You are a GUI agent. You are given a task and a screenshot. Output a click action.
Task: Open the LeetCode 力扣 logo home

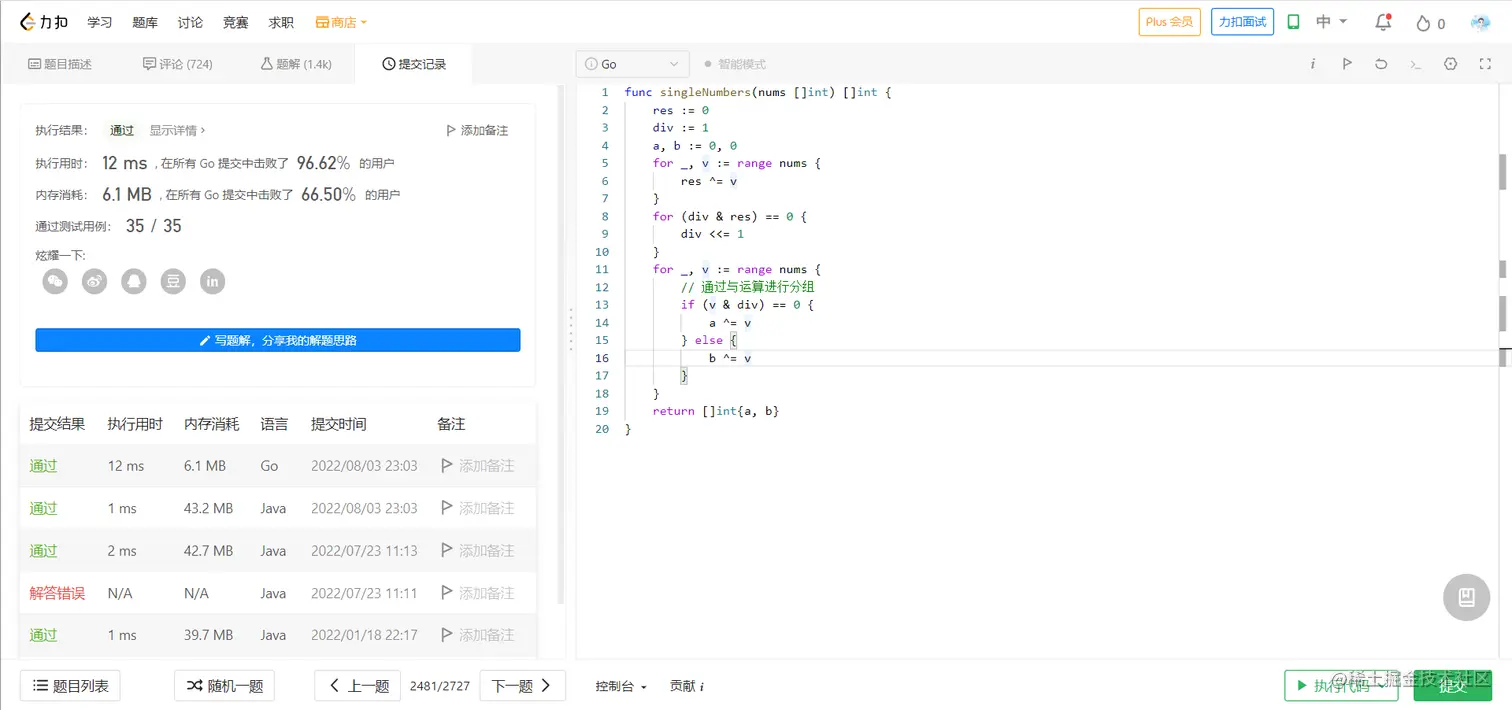coord(42,22)
